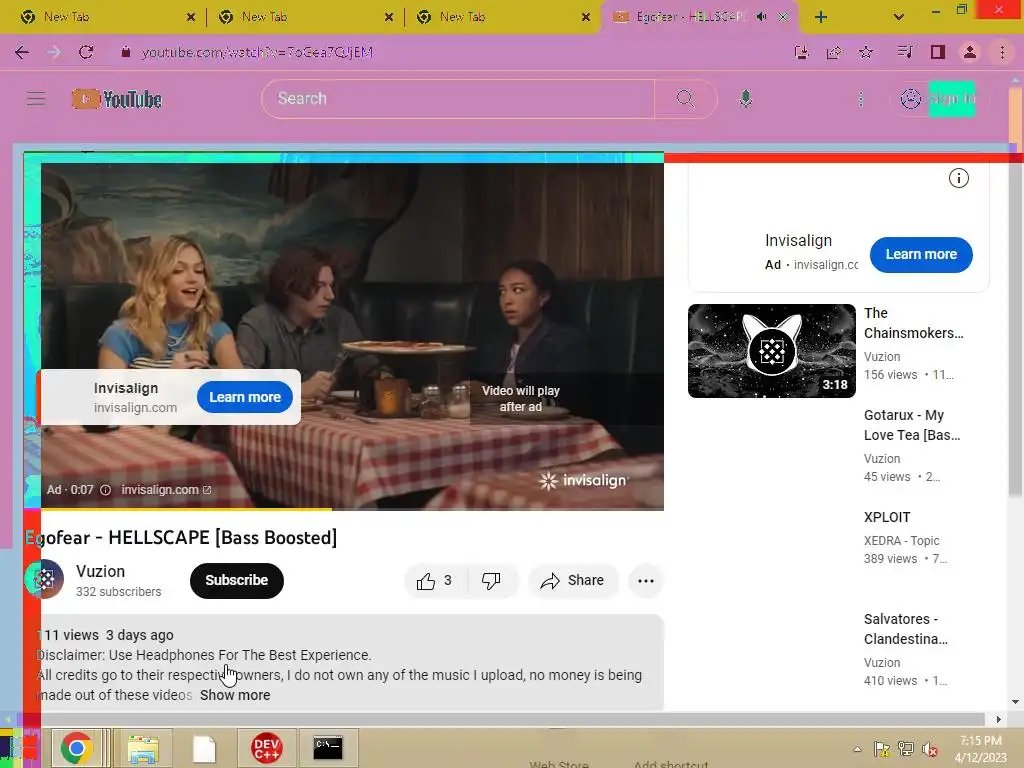
Task: Expand description with Show more
Action: (x=235, y=696)
